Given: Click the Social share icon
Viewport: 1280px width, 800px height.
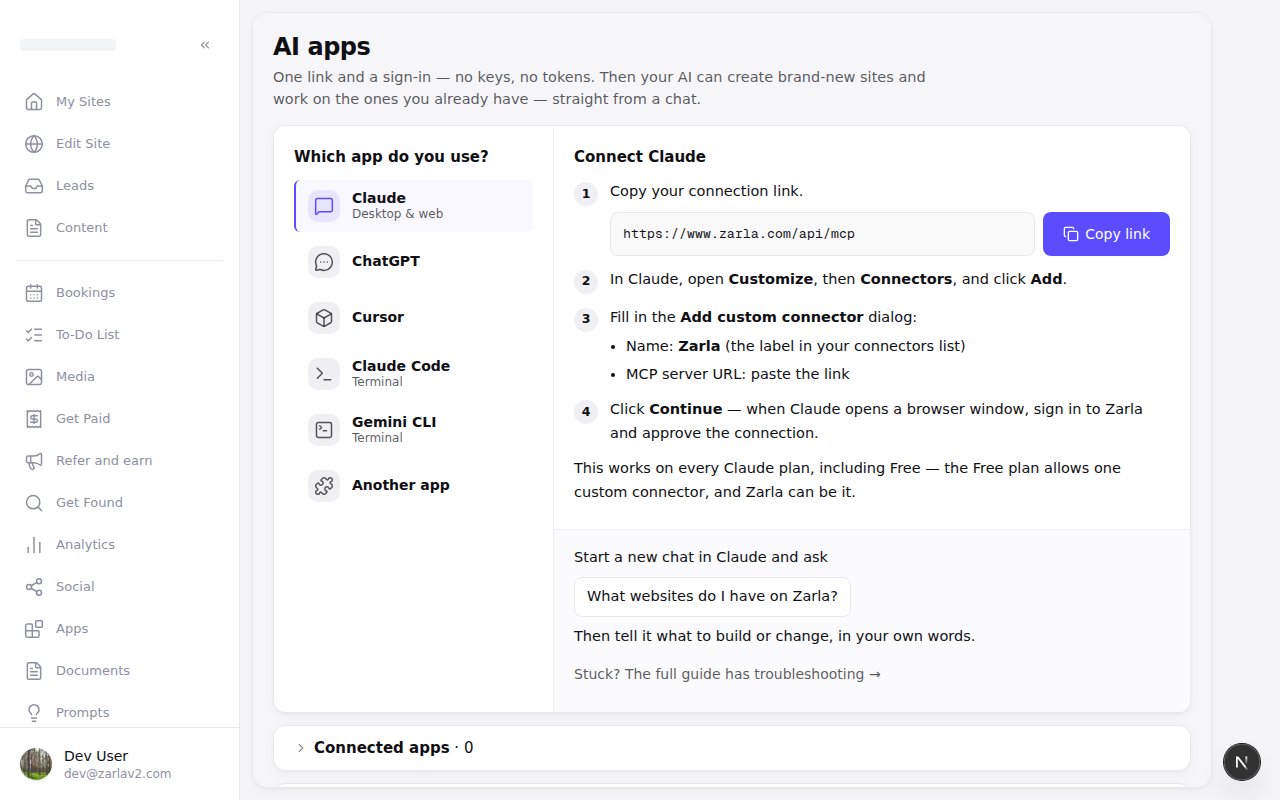Looking at the screenshot, I should tap(34, 587).
